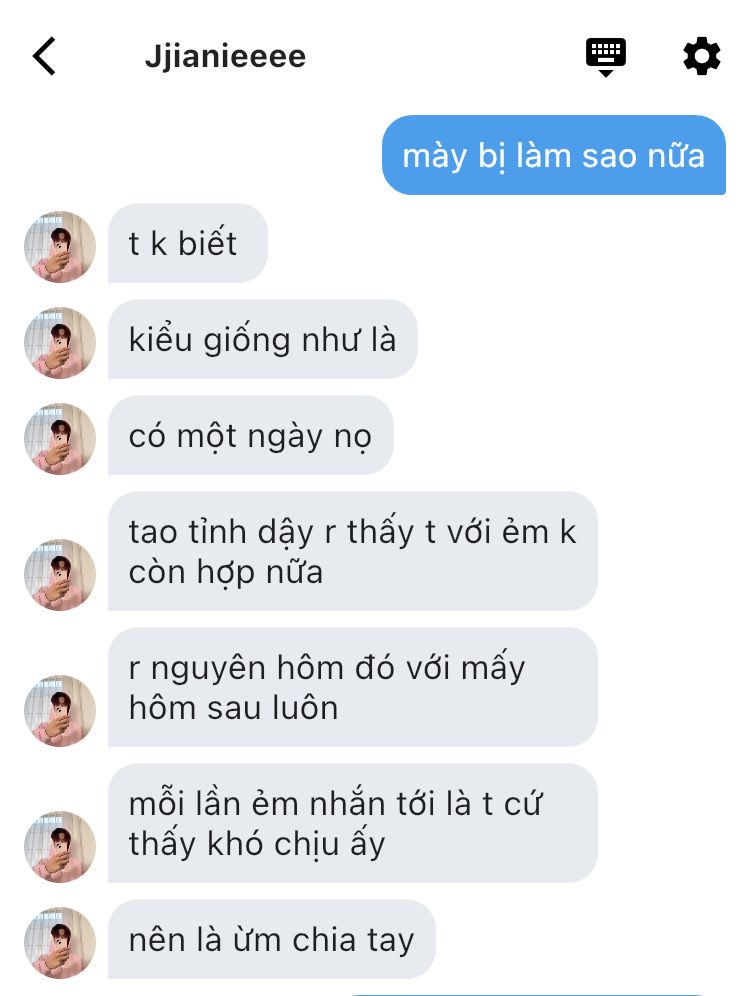The height and width of the screenshot is (996, 750).
Task: Tap avatar next to 'có một ngày nọ'
Action: pos(60,439)
